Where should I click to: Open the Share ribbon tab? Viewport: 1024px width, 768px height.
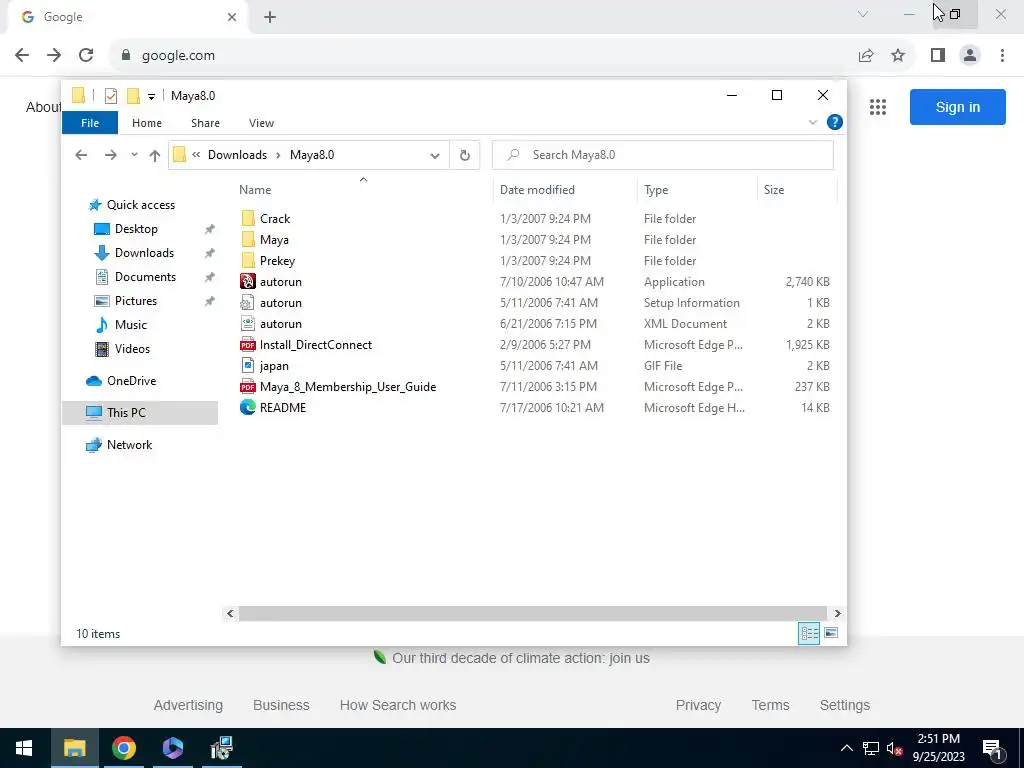(205, 123)
